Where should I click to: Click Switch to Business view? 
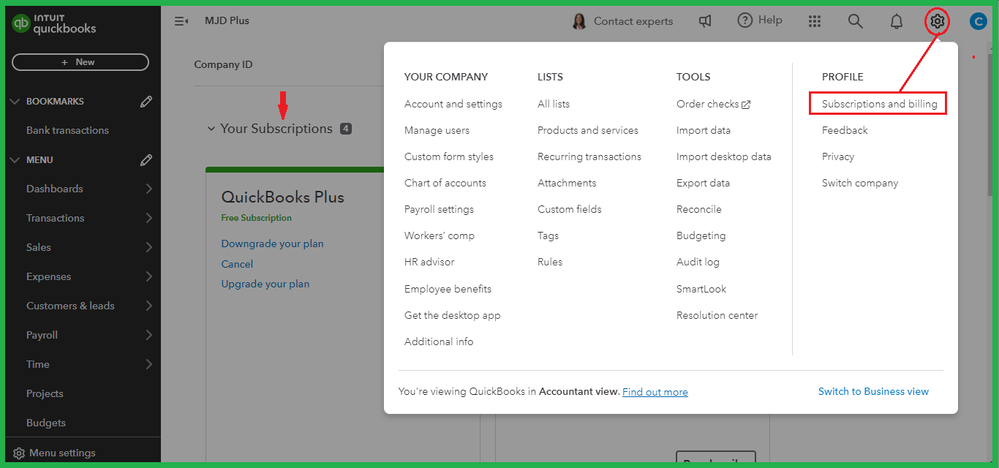[x=873, y=391]
